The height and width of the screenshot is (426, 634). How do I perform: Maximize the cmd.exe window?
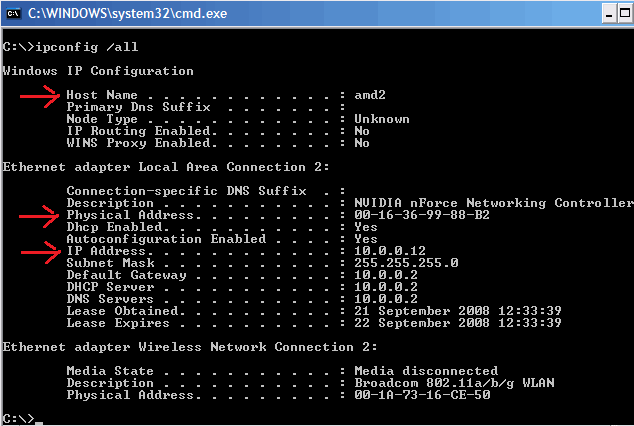[x=625, y=14]
